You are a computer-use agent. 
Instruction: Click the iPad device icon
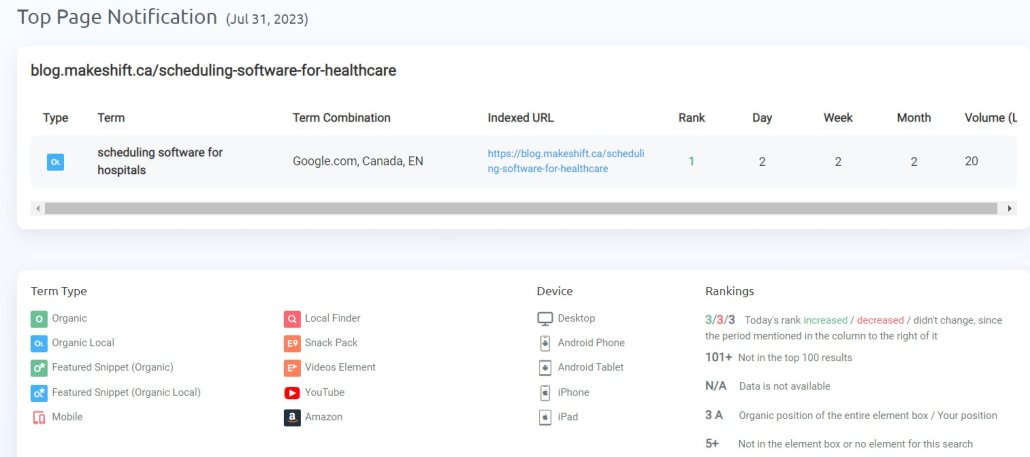click(545, 418)
